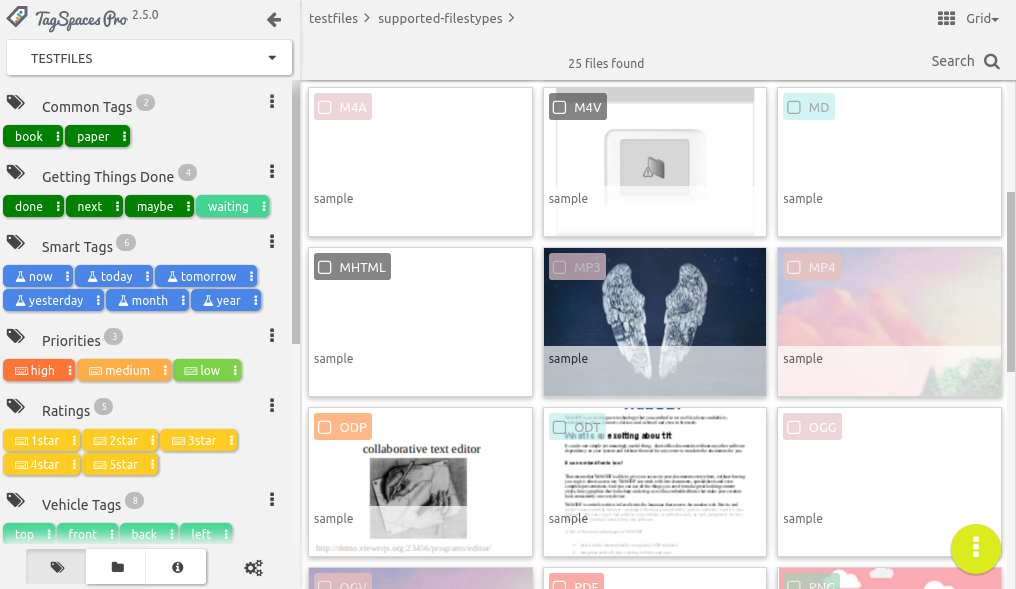
Task: Select the MD file checkbox
Action: (x=794, y=108)
